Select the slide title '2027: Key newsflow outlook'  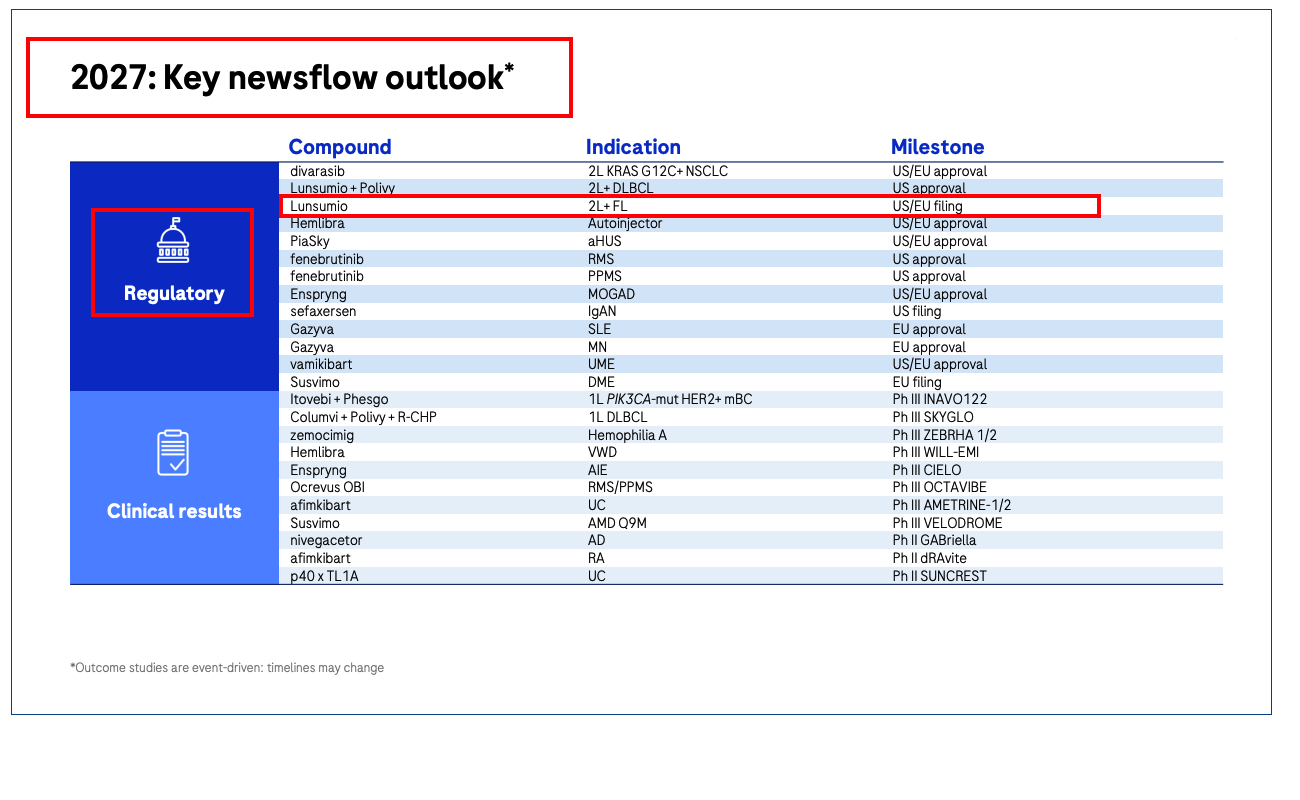[x=292, y=77]
